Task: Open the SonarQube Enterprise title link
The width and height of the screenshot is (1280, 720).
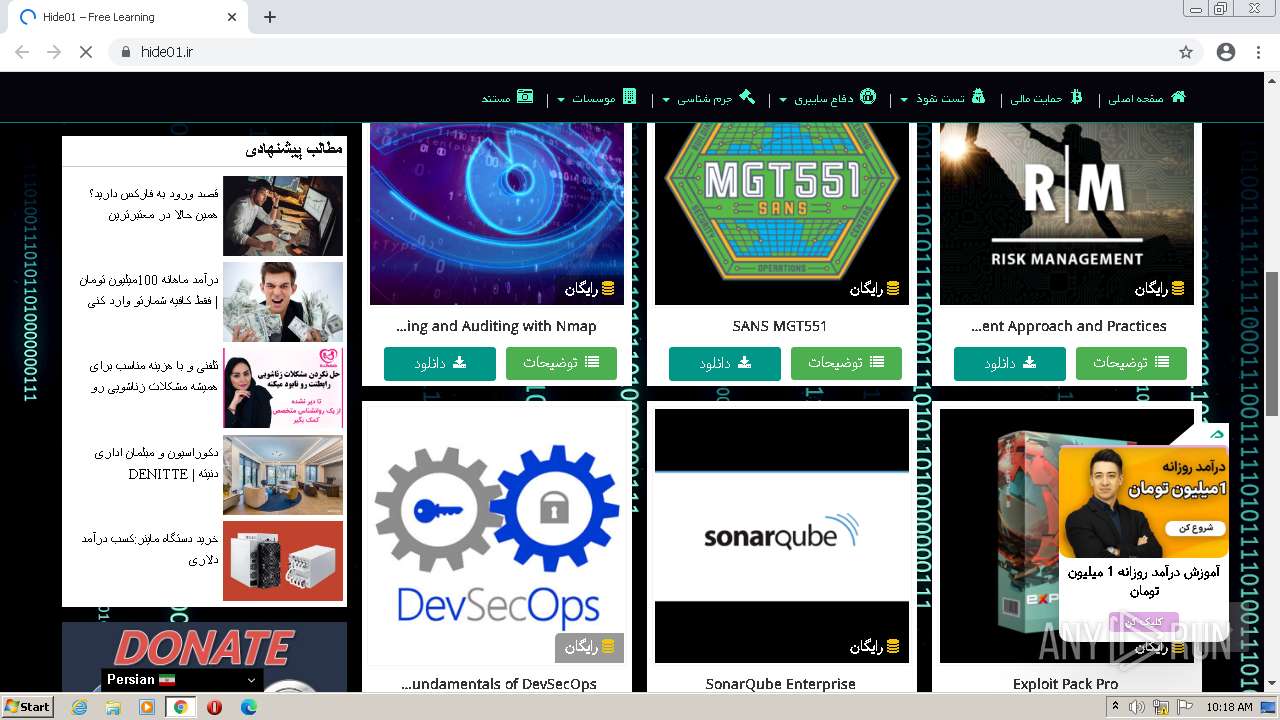Action: (x=781, y=684)
